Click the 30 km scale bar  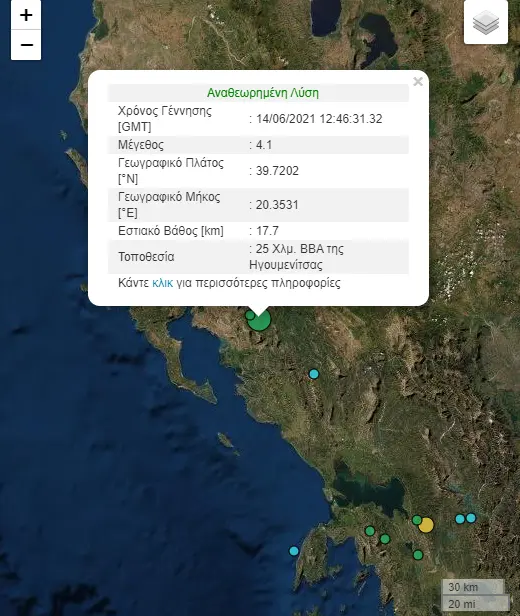click(x=473, y=587)
